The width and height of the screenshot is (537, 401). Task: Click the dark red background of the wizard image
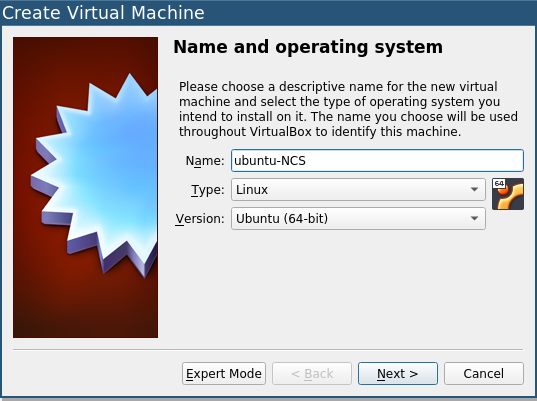tap(85, 308)
